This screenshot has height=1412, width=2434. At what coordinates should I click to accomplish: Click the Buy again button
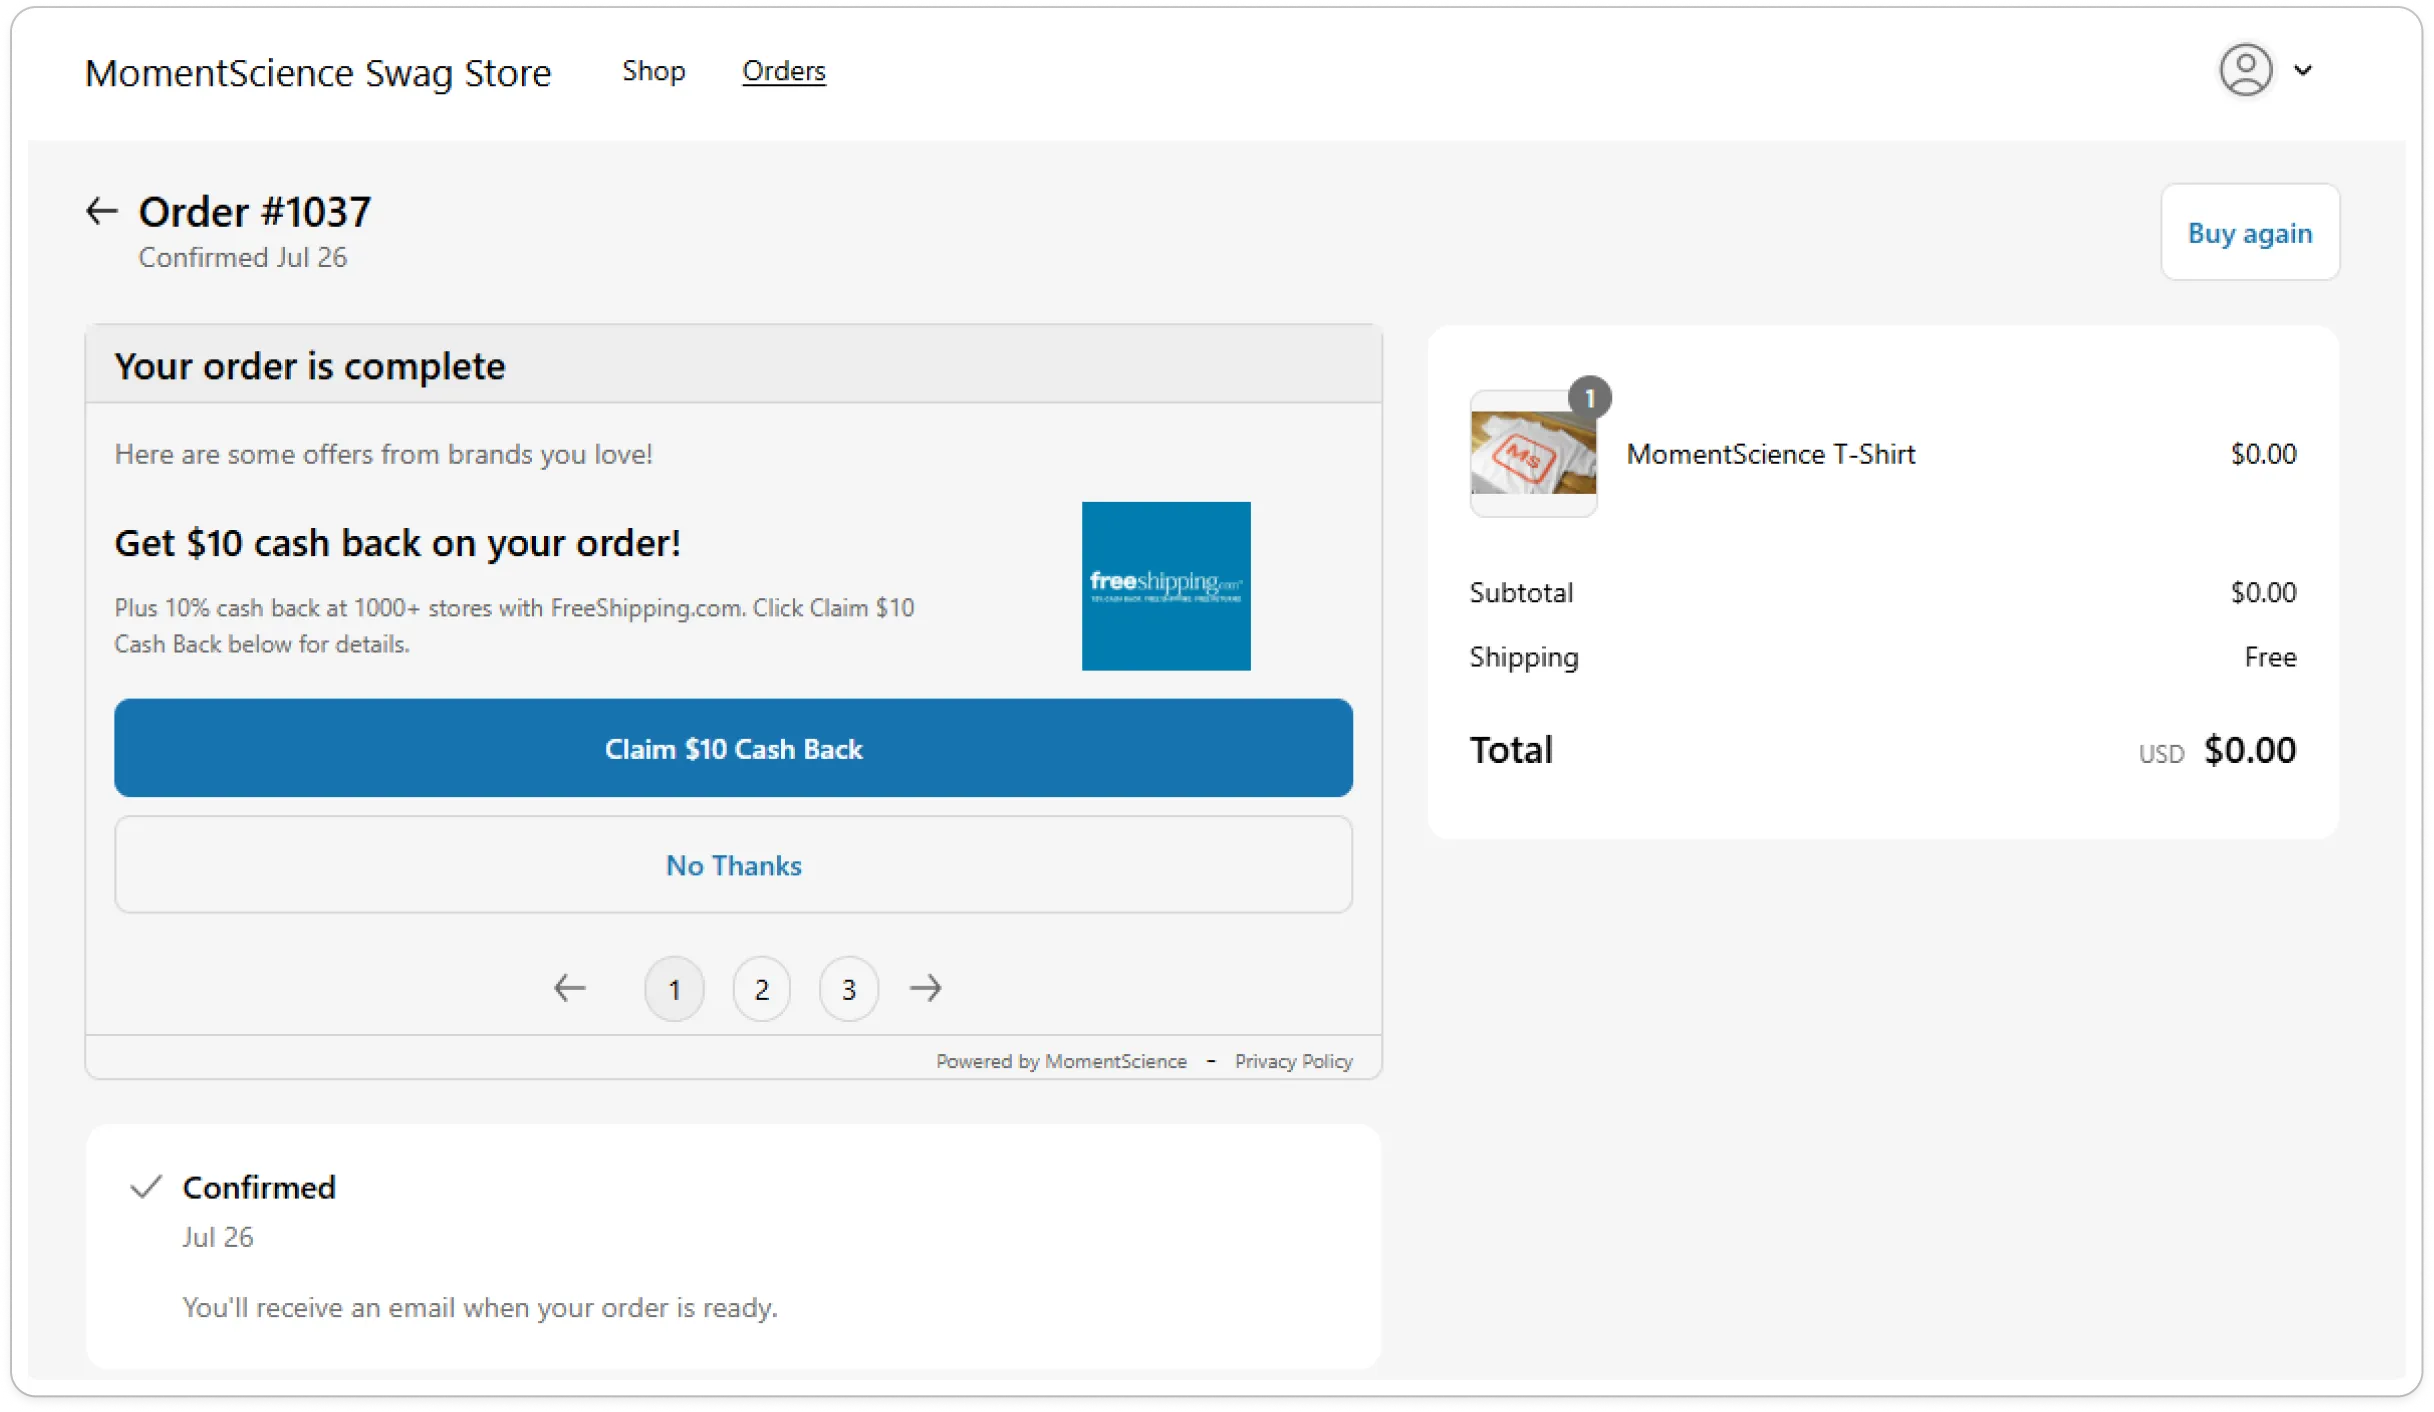click(x=2249, y=232)
